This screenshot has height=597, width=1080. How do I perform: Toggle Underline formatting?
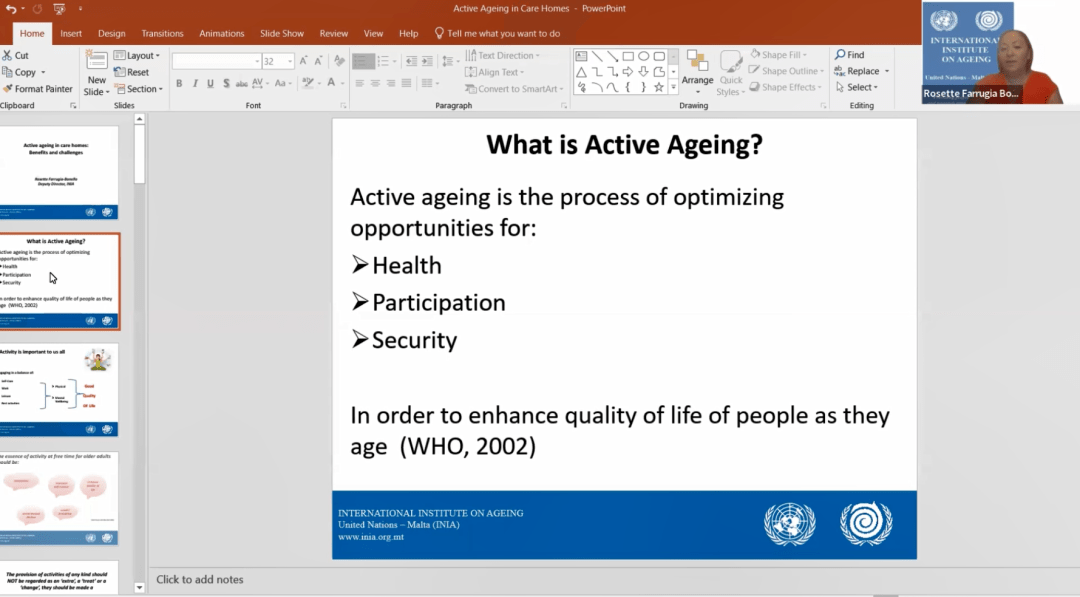(211, 84)
